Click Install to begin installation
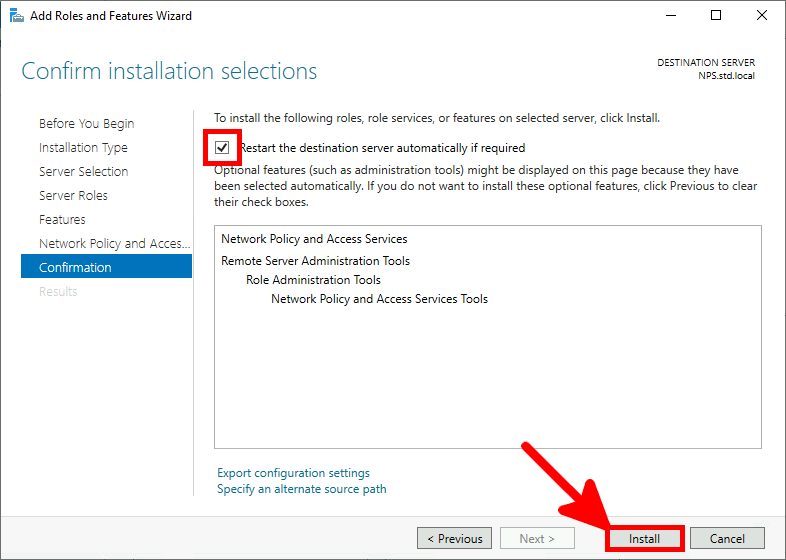This screenshot has height=560, width=786. [x=644, y=539]
